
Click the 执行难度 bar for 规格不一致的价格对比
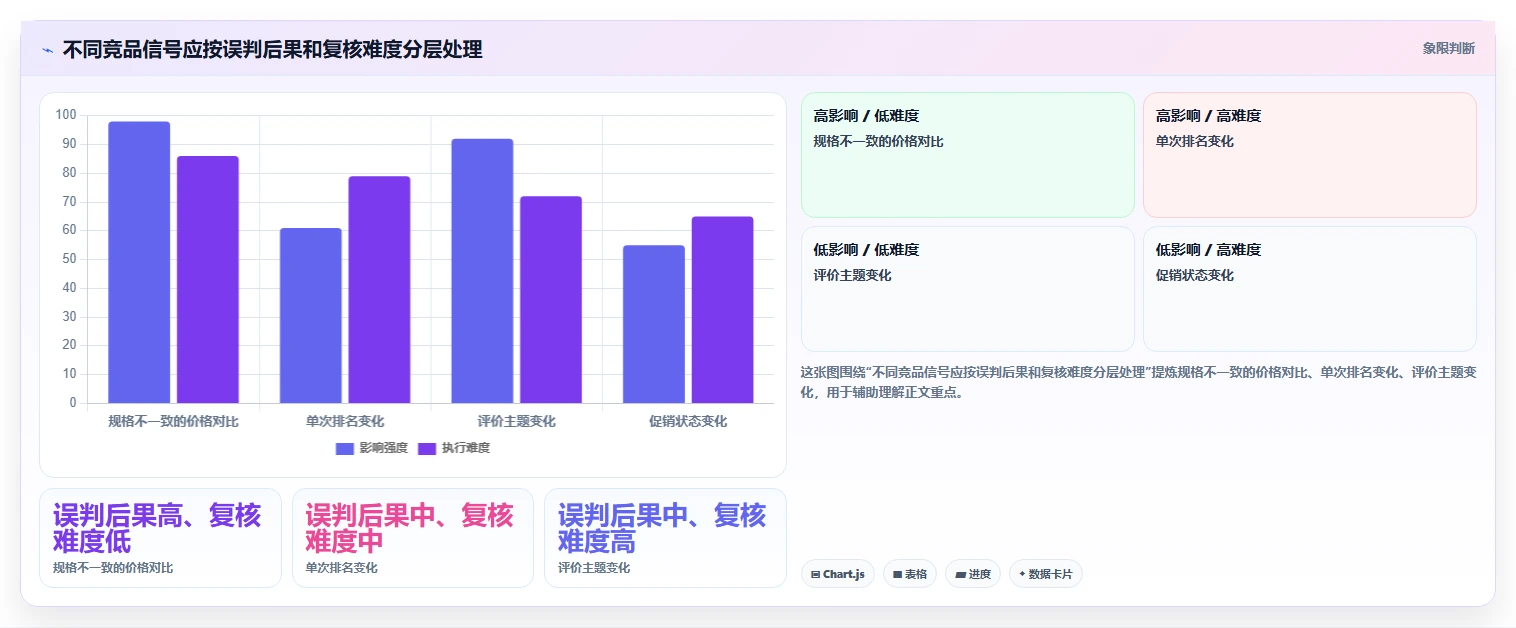pyautogui.click(x=208, y=280)
